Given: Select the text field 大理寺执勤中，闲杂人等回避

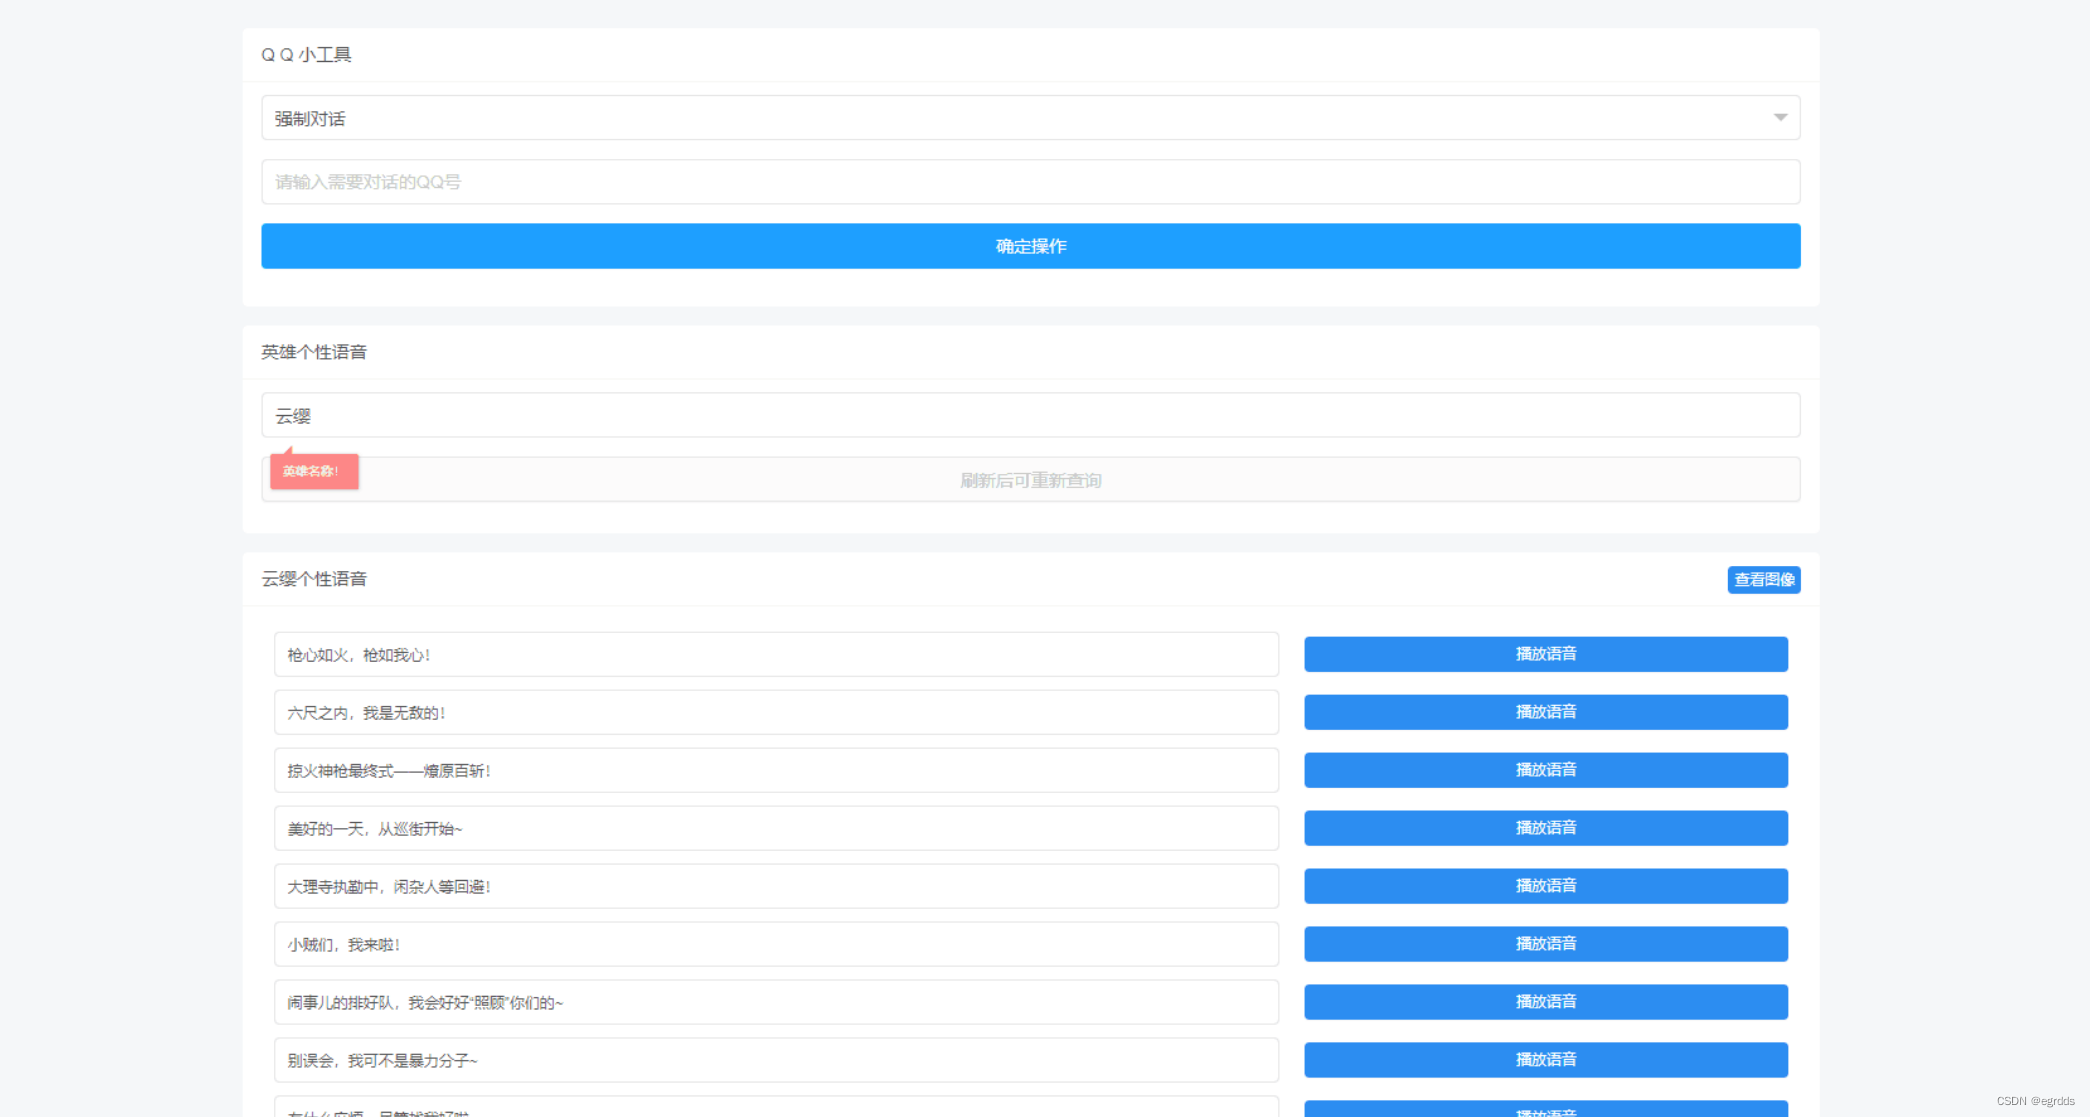Looking at the screenshot, I should click(776, 887).
